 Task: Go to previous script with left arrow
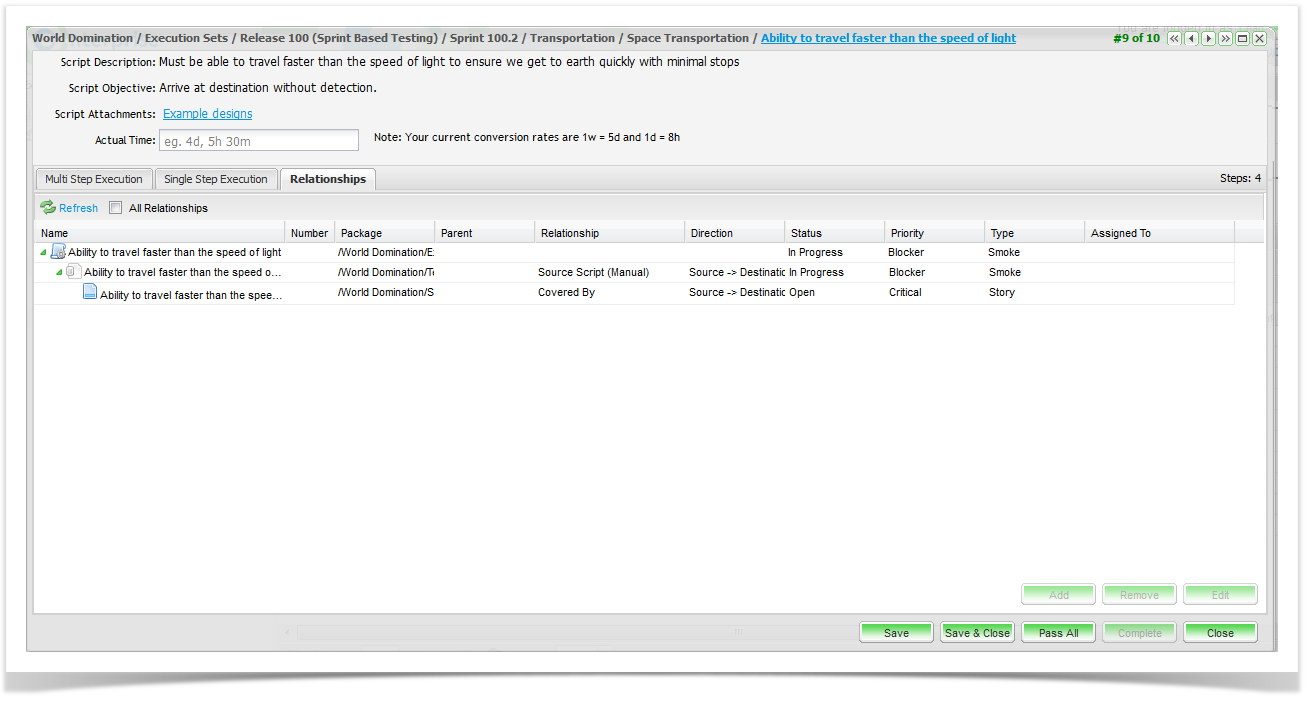1192,38
